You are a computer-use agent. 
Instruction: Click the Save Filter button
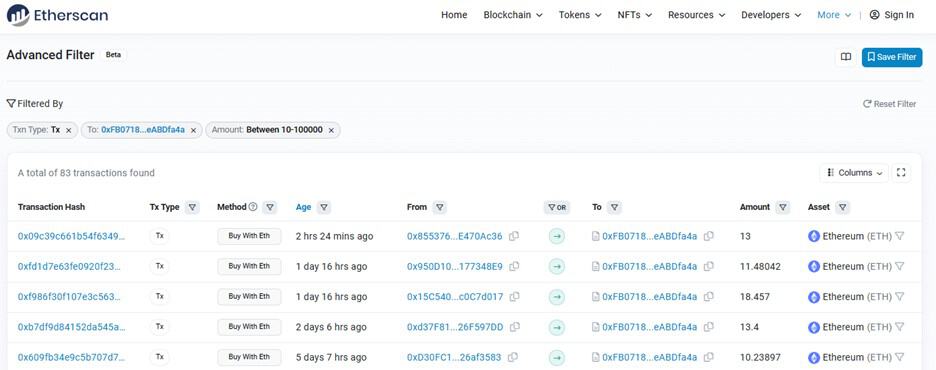coord(892,57)
